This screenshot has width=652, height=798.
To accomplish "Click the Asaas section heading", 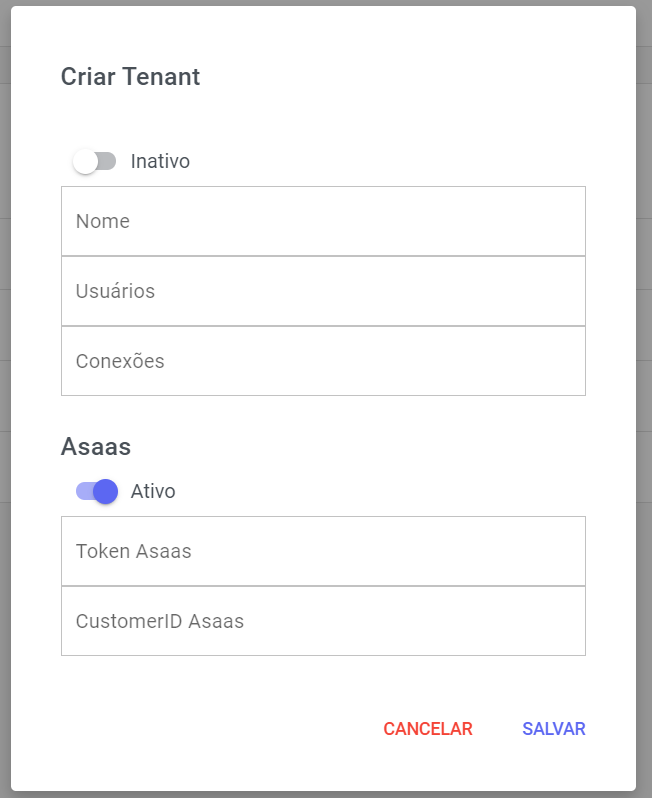I will point(96,446).
